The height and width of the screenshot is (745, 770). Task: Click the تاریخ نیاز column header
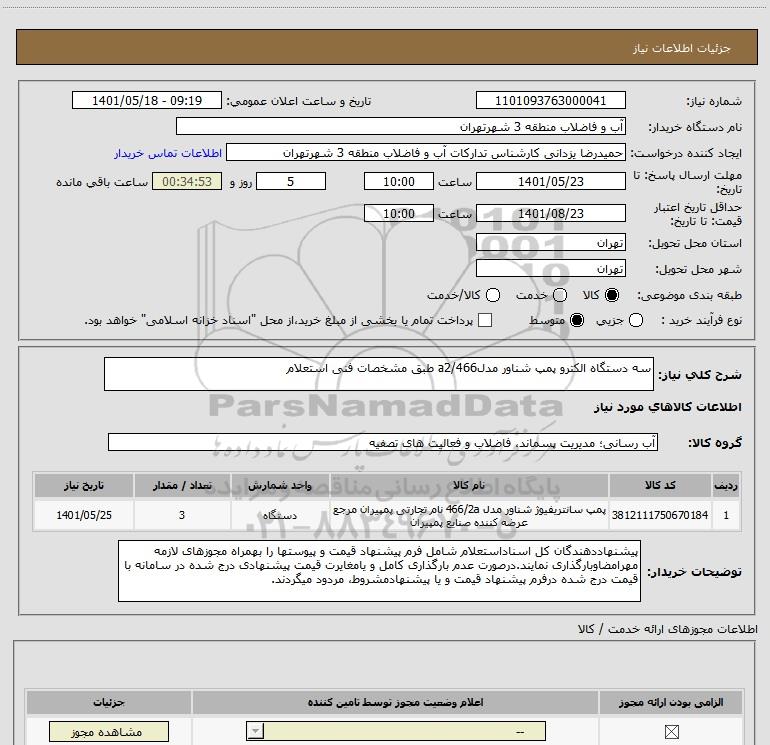tap(83, 485)
